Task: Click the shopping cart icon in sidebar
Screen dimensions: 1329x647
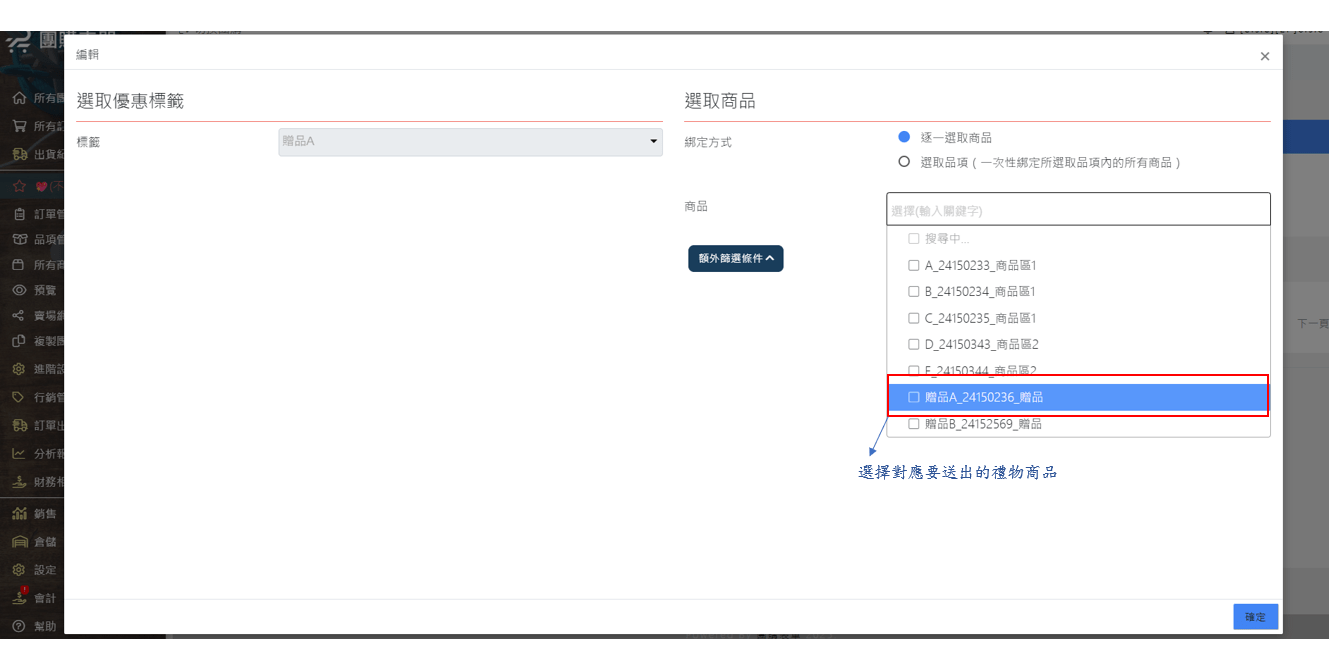Action: point(19,127)
